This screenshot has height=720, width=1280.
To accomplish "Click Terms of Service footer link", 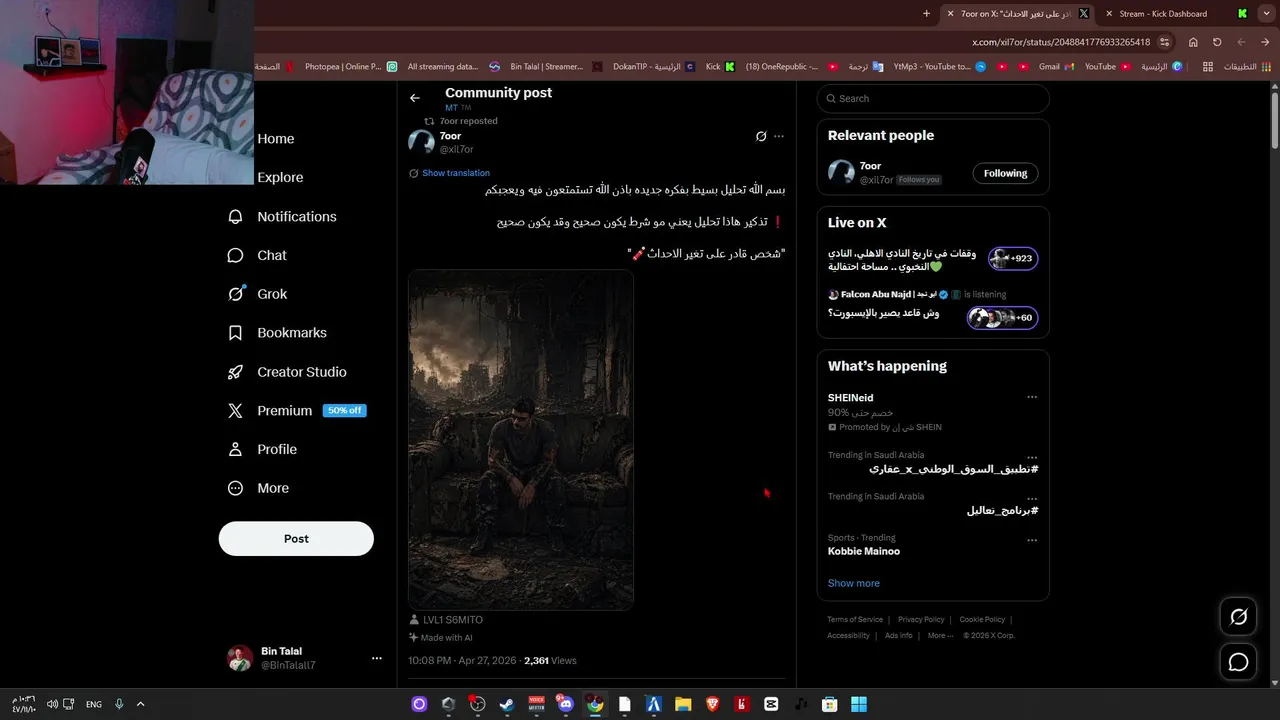I will (x=855, y=620).
